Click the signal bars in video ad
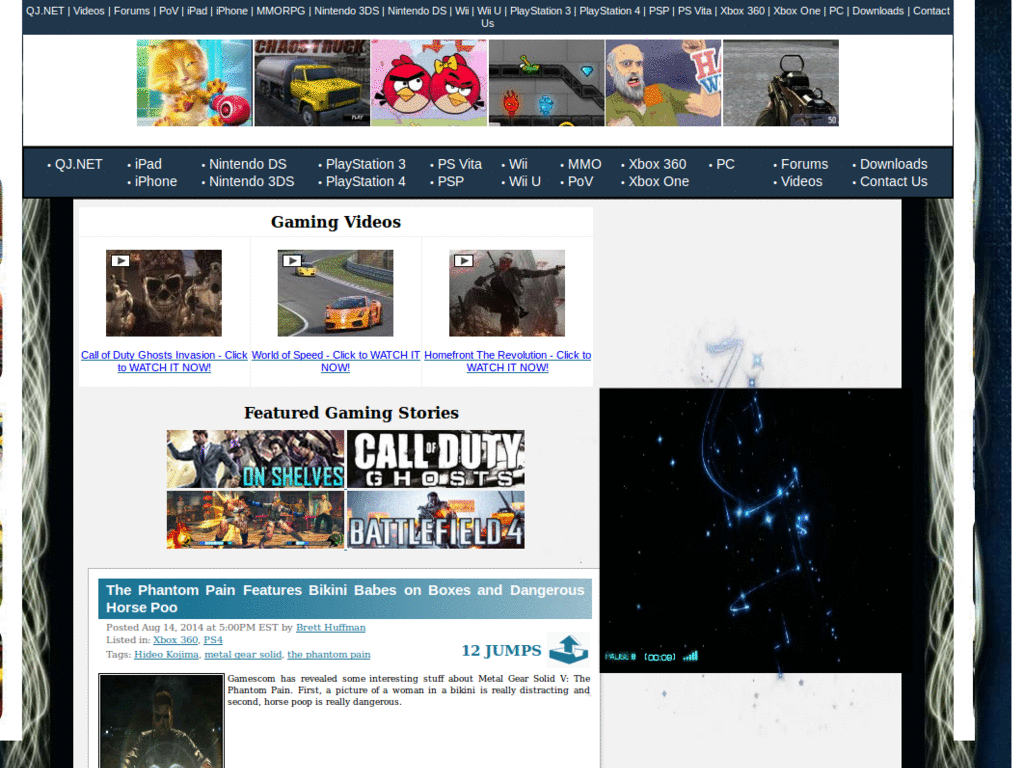1024x768 pixels. [690, 656]
